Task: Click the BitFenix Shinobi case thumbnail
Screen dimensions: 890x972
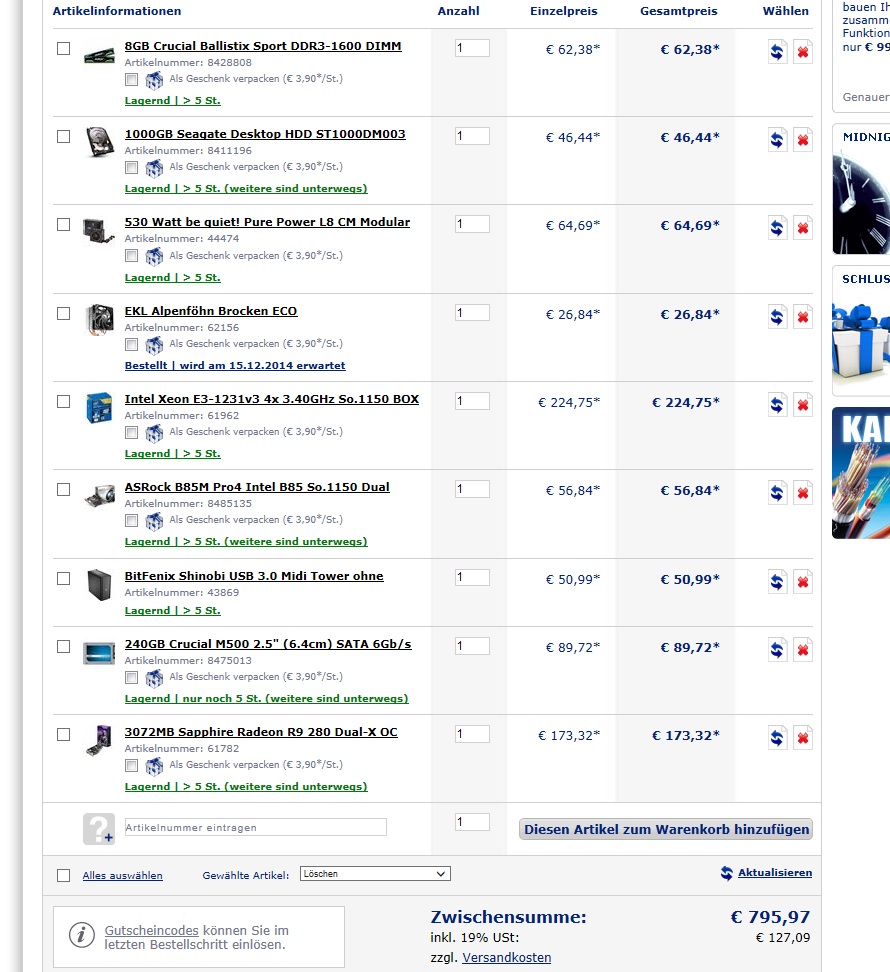Action: pos(99,585)
